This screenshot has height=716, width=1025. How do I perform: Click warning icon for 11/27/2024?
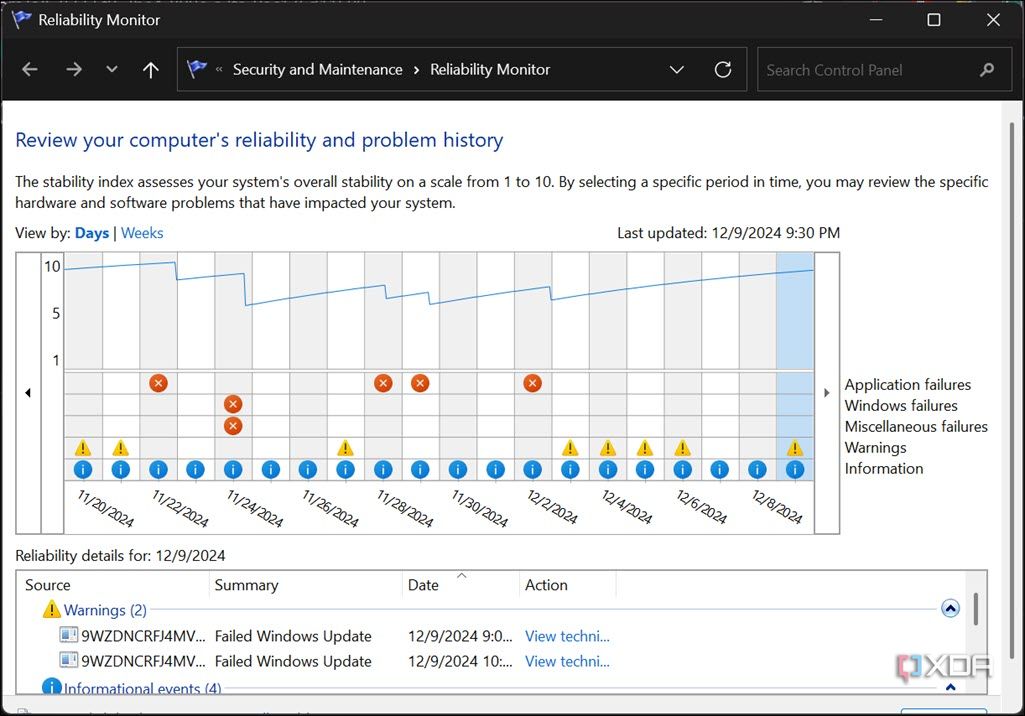pos(345,448)
